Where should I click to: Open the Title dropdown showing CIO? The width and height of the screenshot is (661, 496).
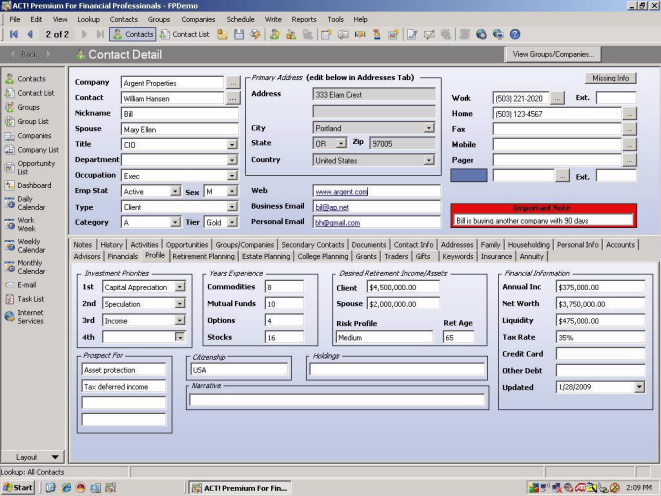[232, 145]
